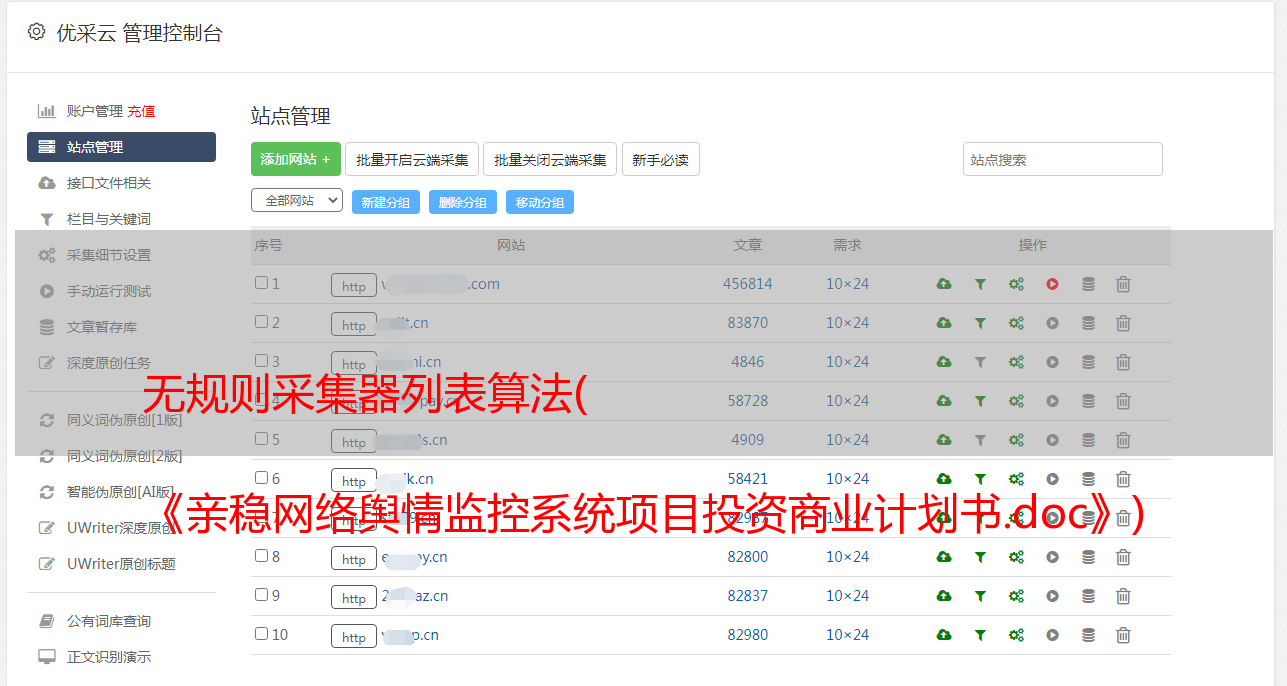Click the filter icon in row 9
Screen dimensions: 1287x686
980,596
